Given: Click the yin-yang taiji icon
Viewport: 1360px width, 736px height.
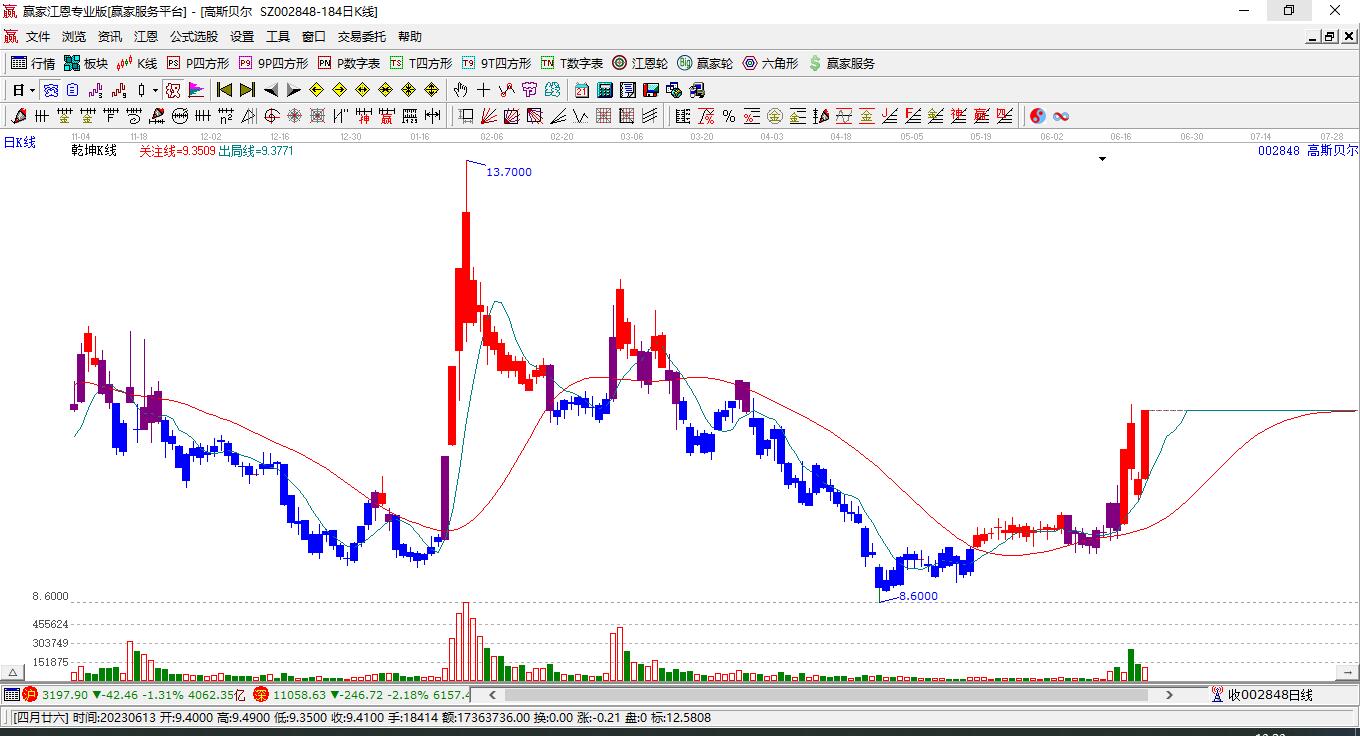Looking at the screenshot, I should coord(1038,116).
